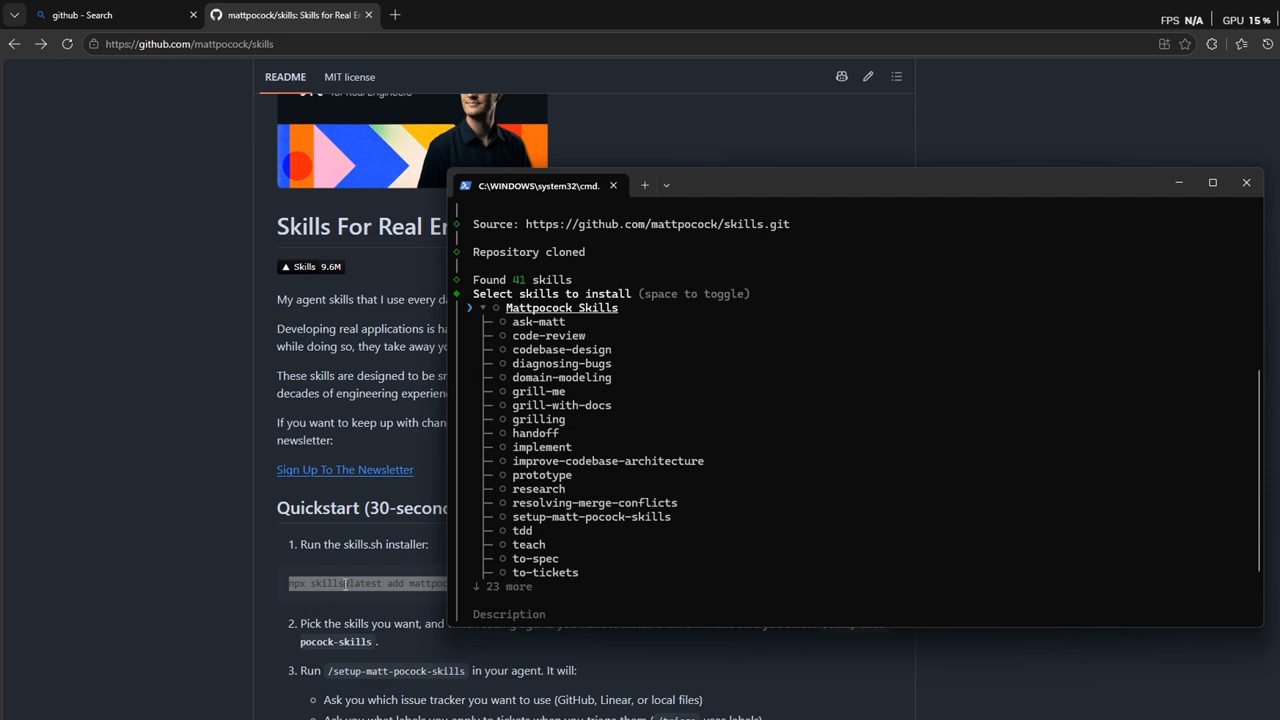Open the browser tab list chevron
1280x720 pixels.
click(x=14, y=15)
